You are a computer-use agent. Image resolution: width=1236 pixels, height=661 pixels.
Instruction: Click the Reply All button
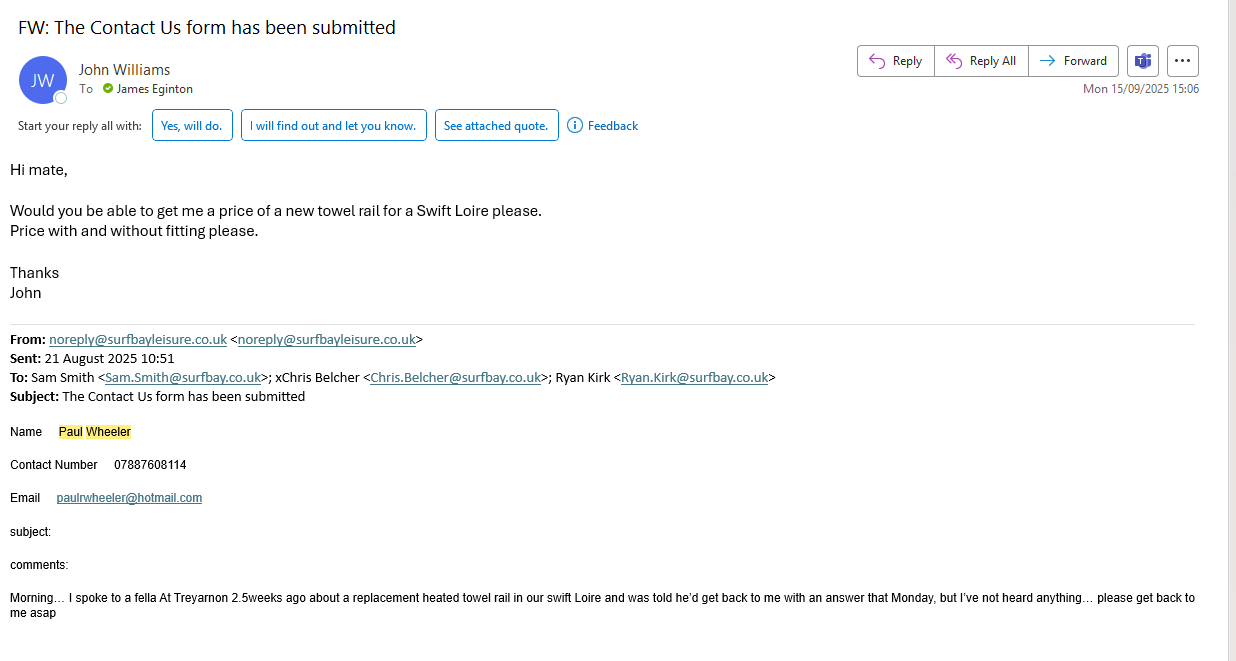point(981,61)
